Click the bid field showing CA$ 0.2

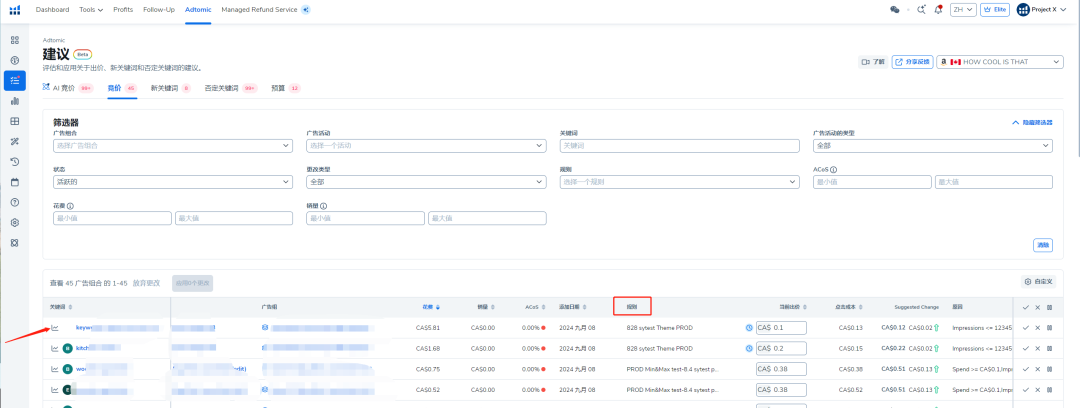pyautogui.click(x=781, y=349)
